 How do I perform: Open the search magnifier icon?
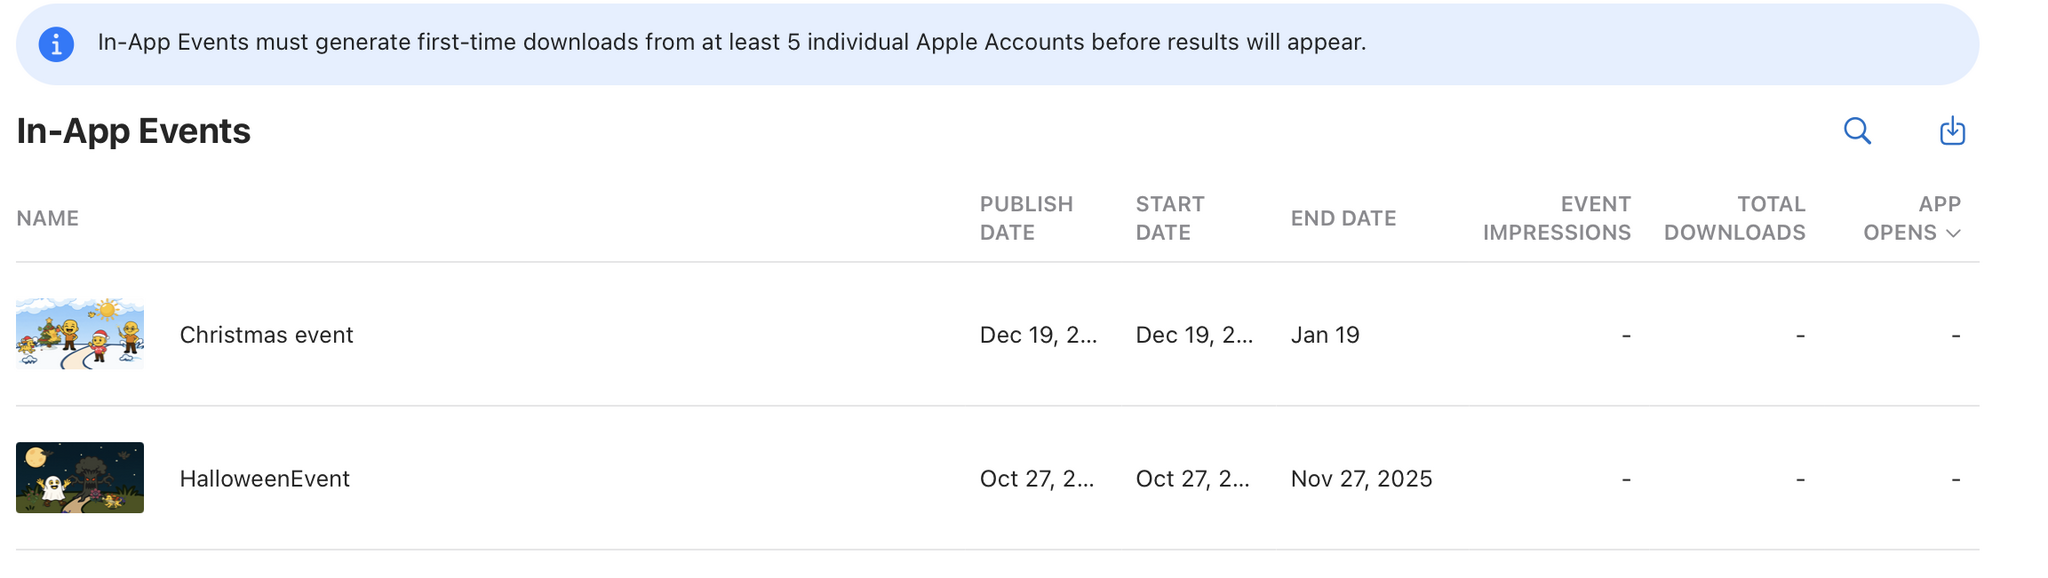(x=1857, y=131)
